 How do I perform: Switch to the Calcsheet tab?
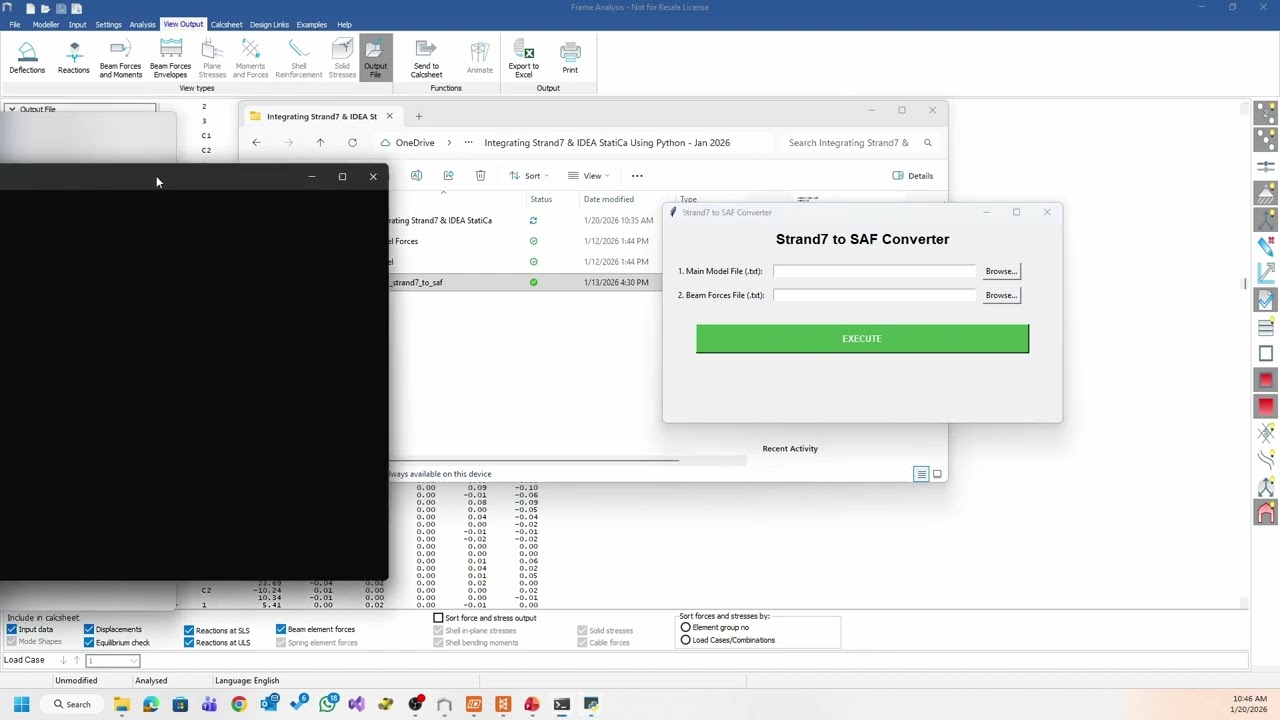tap(226, 24)
